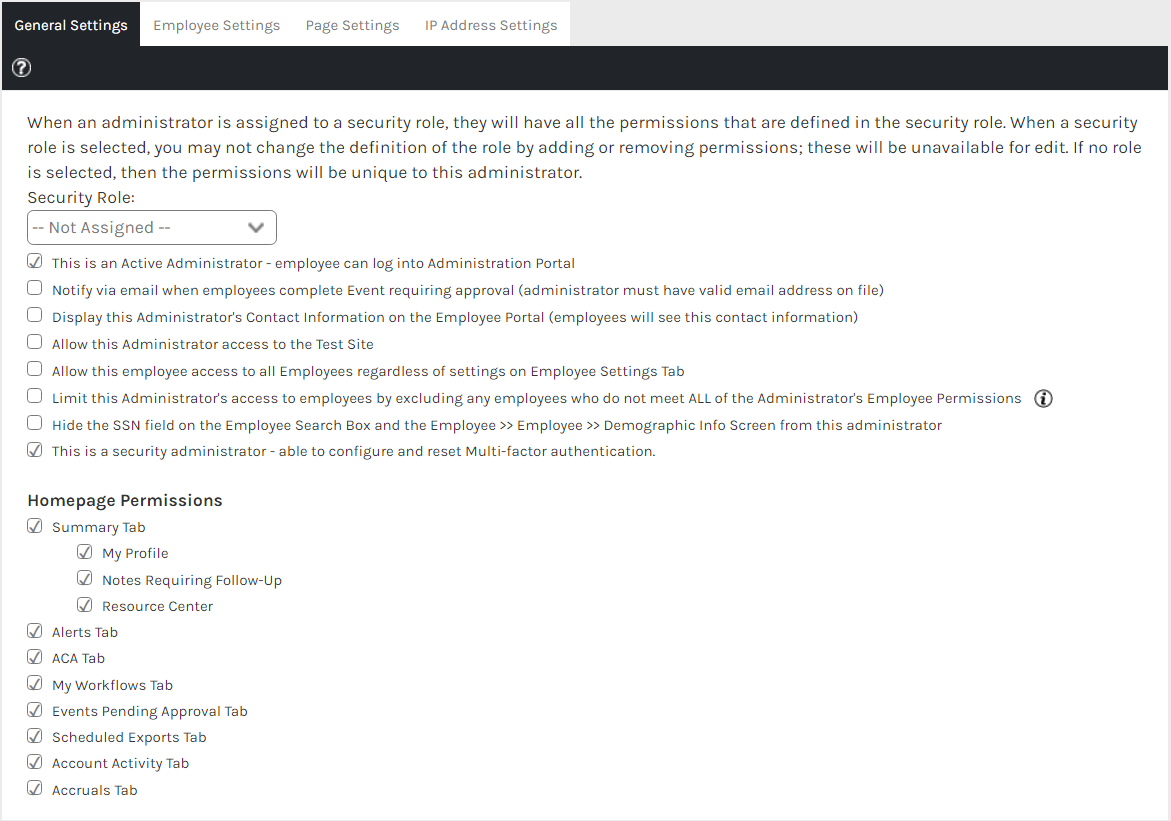
Task: Open the Page Settings tab
Action: 352,25
